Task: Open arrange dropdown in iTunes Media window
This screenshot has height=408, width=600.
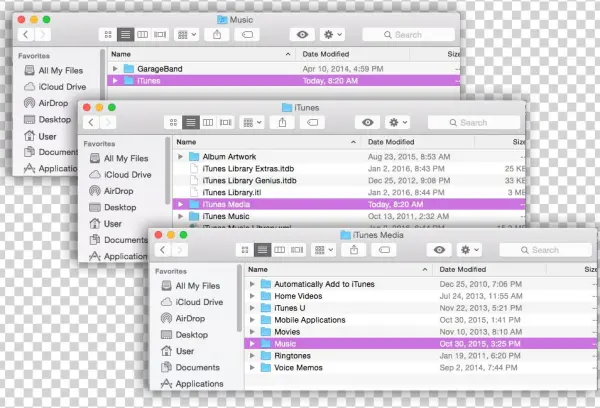Action: click(324, 250)
